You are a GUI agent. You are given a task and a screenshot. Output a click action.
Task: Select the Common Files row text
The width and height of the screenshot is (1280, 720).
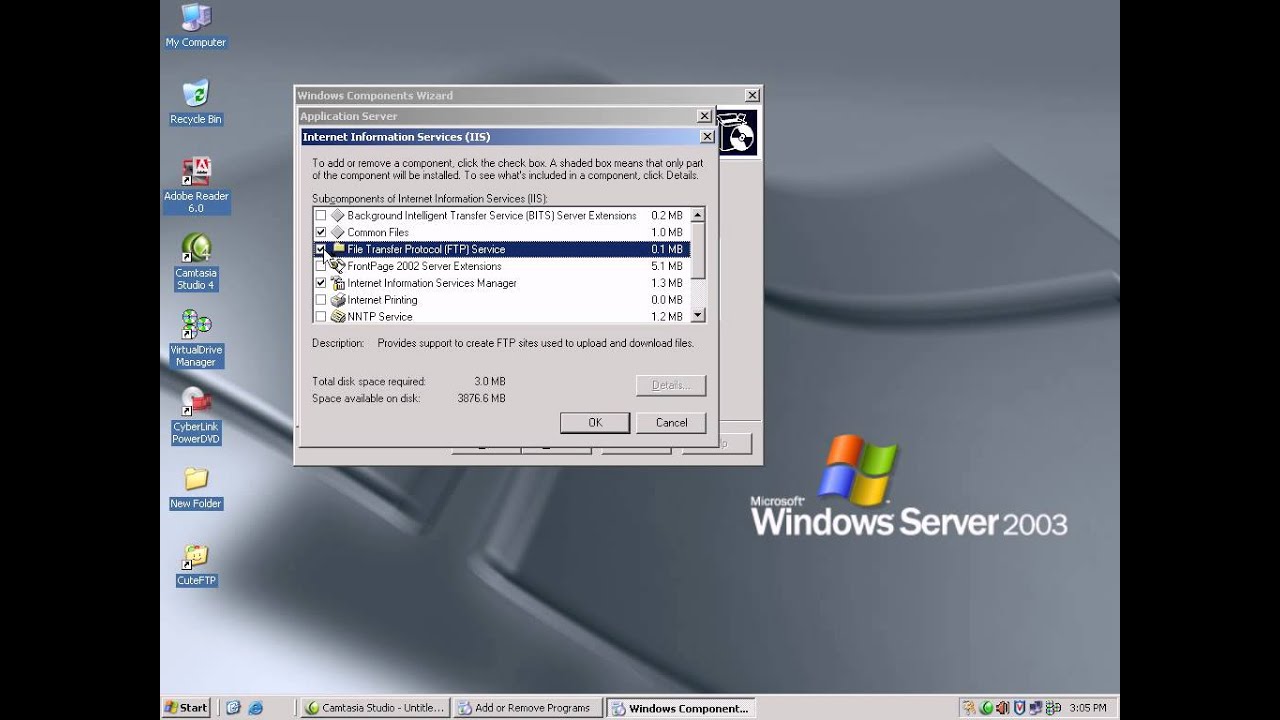(378, 232)
